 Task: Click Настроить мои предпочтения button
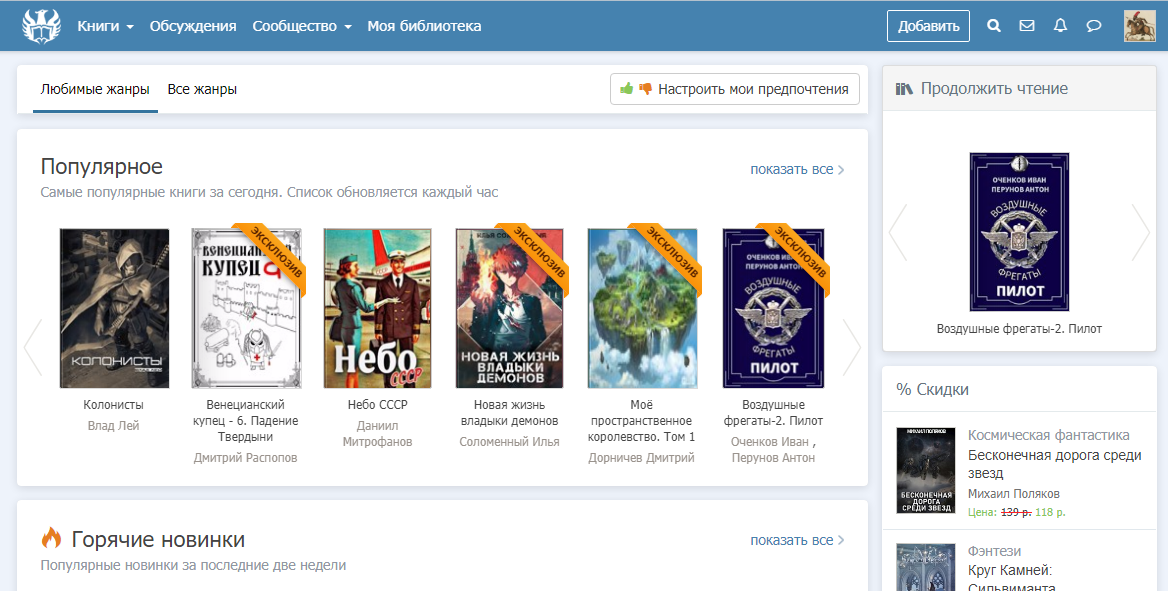tap(734, 89)
